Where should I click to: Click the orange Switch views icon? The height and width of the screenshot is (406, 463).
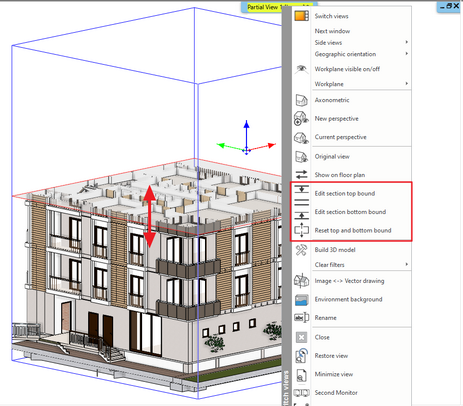tap(301, 16)
